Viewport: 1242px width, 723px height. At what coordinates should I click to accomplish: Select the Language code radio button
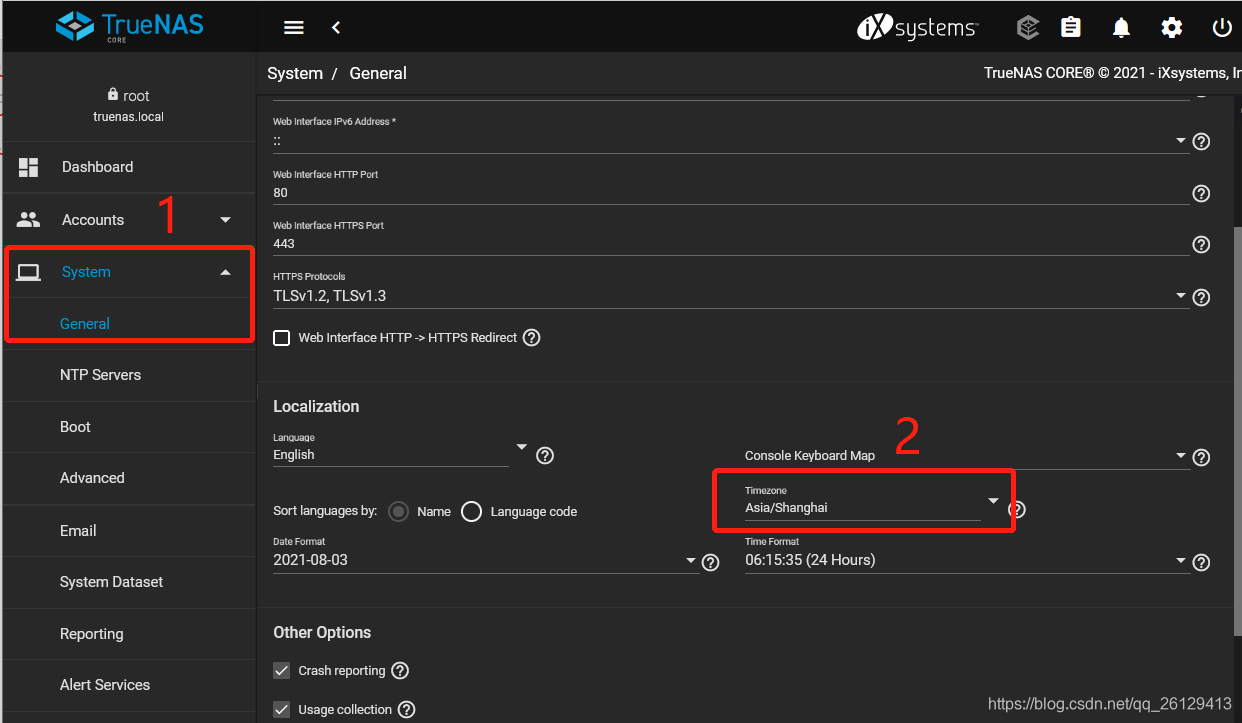point(472,511)
